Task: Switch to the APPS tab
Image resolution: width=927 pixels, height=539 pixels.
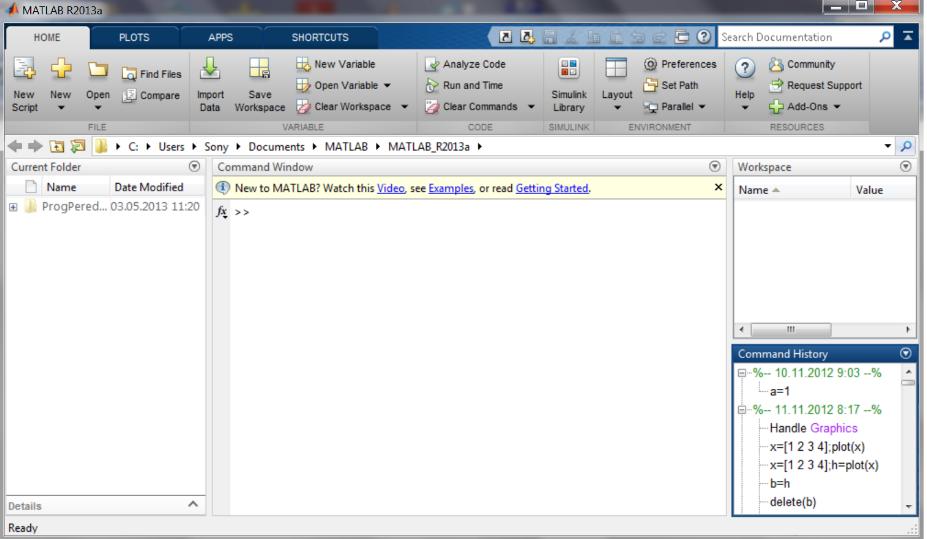Action: [221, 37]
